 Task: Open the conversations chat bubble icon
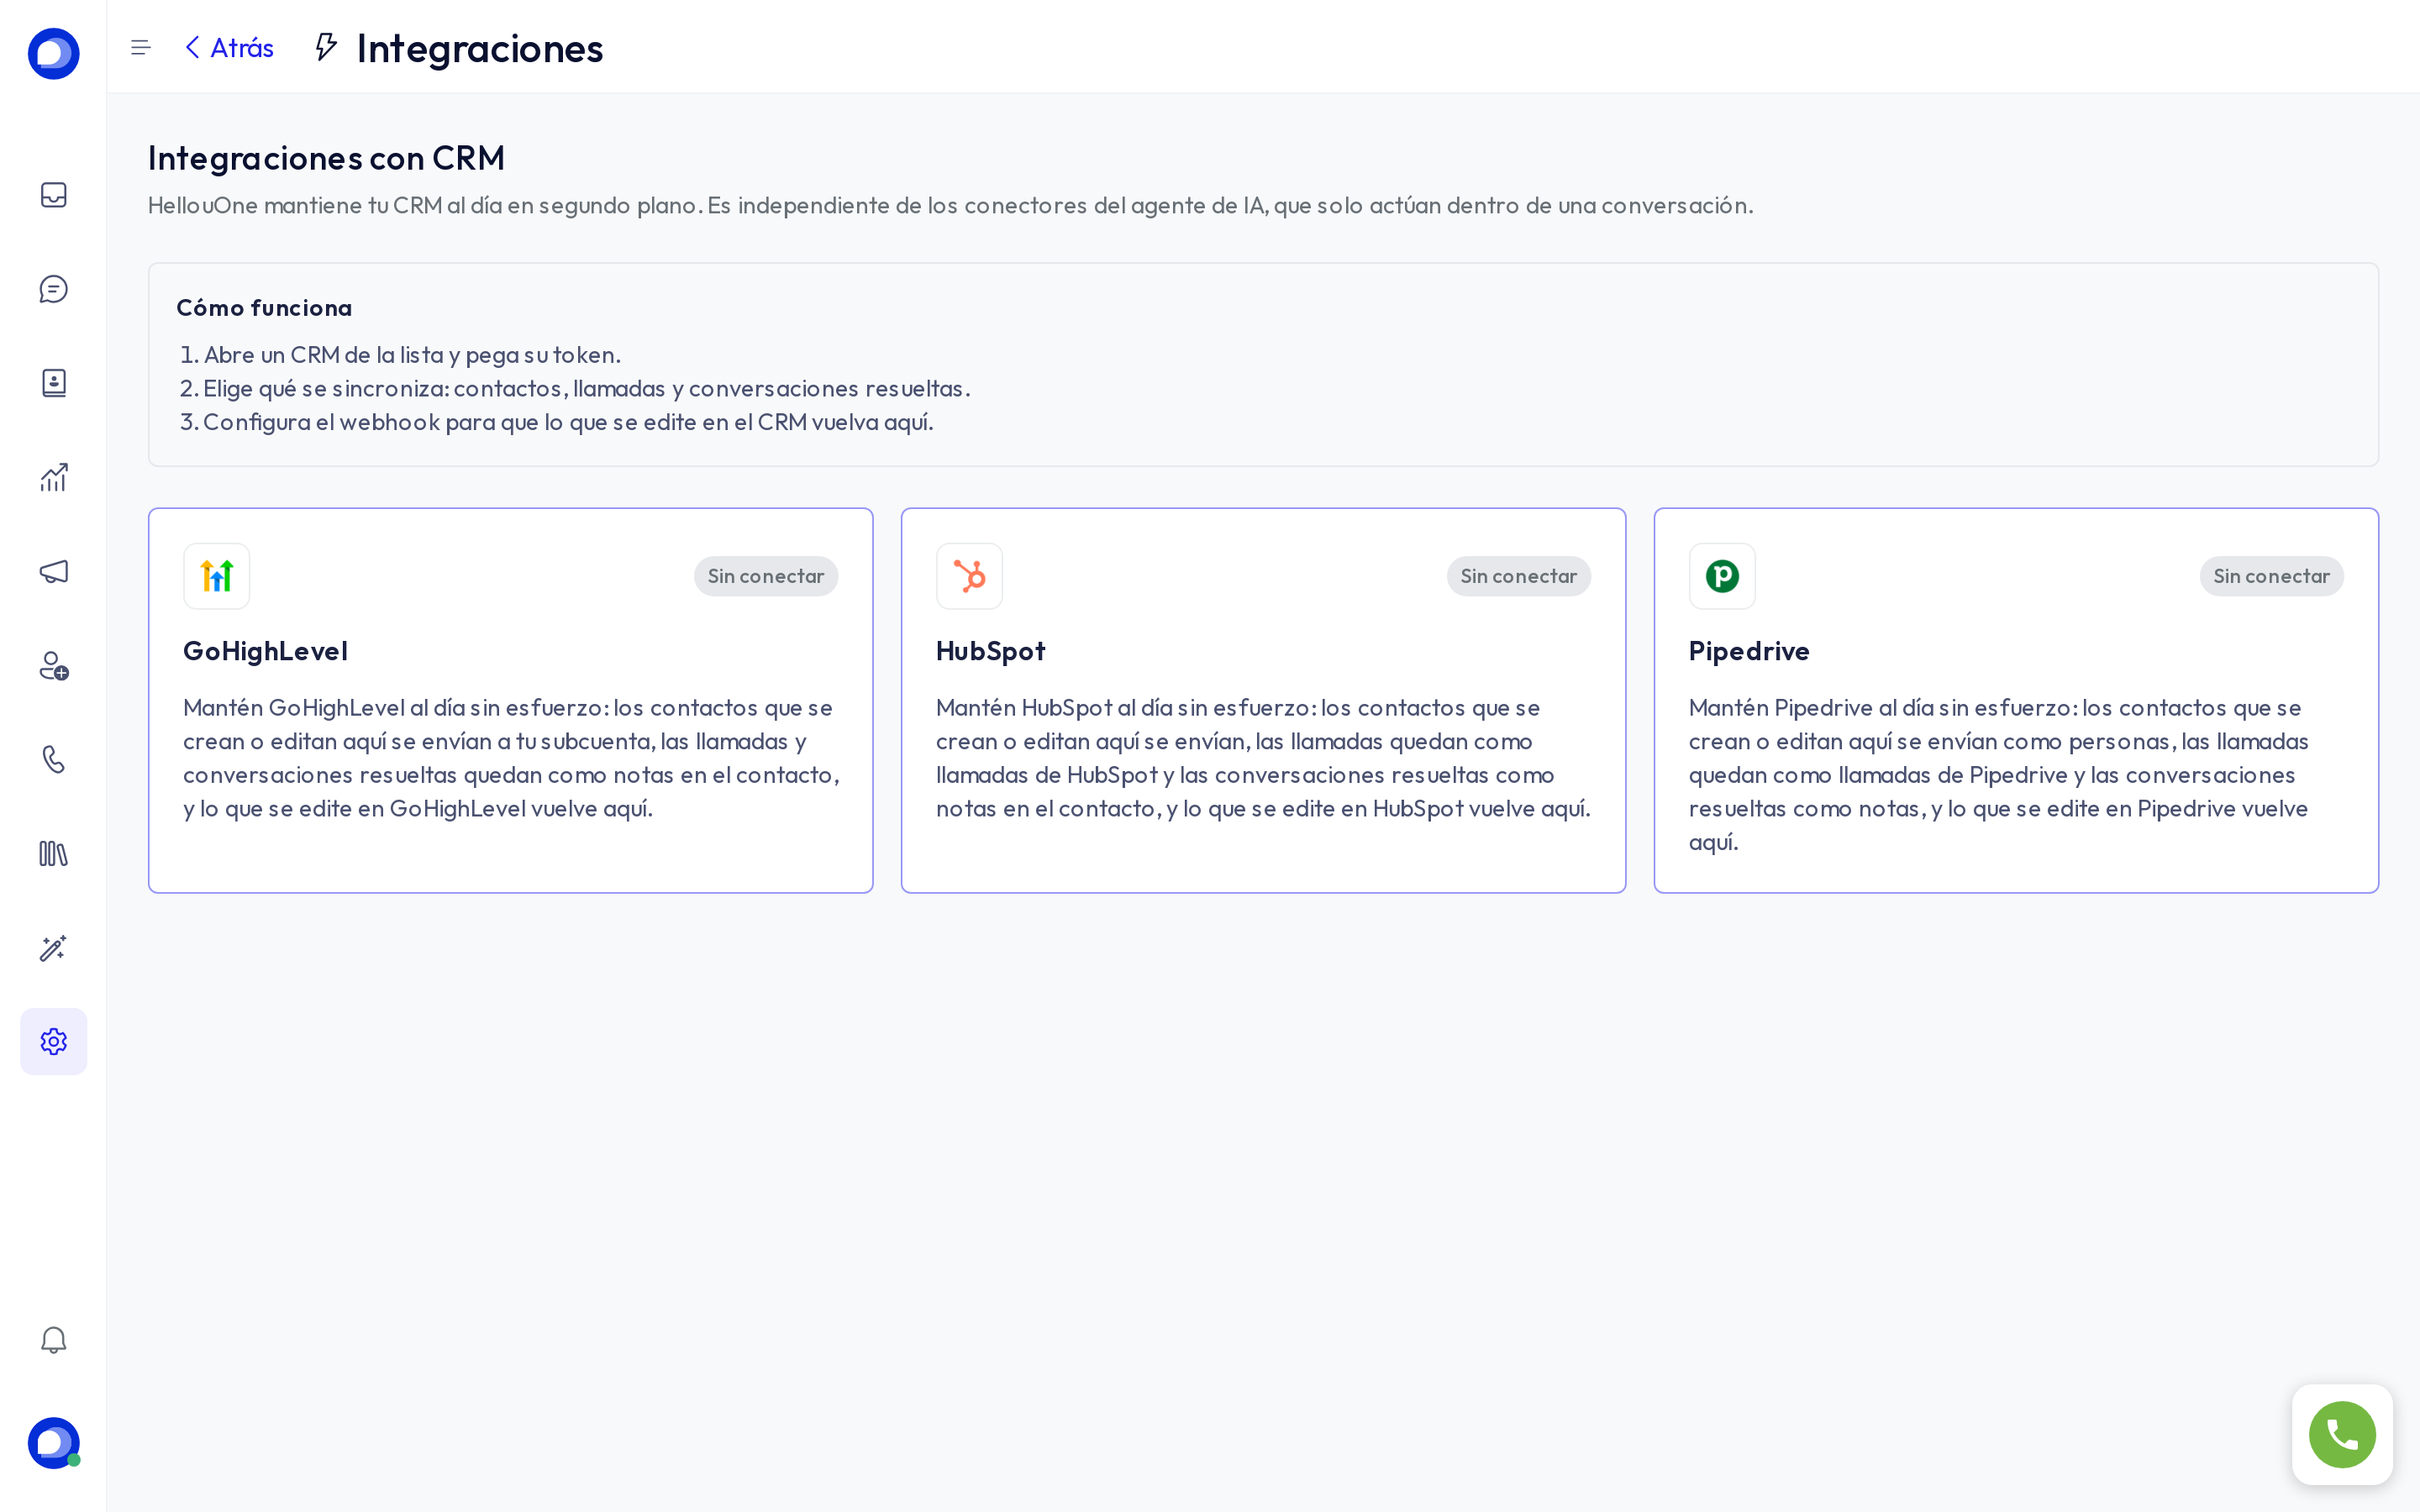[x=53, y=289]
